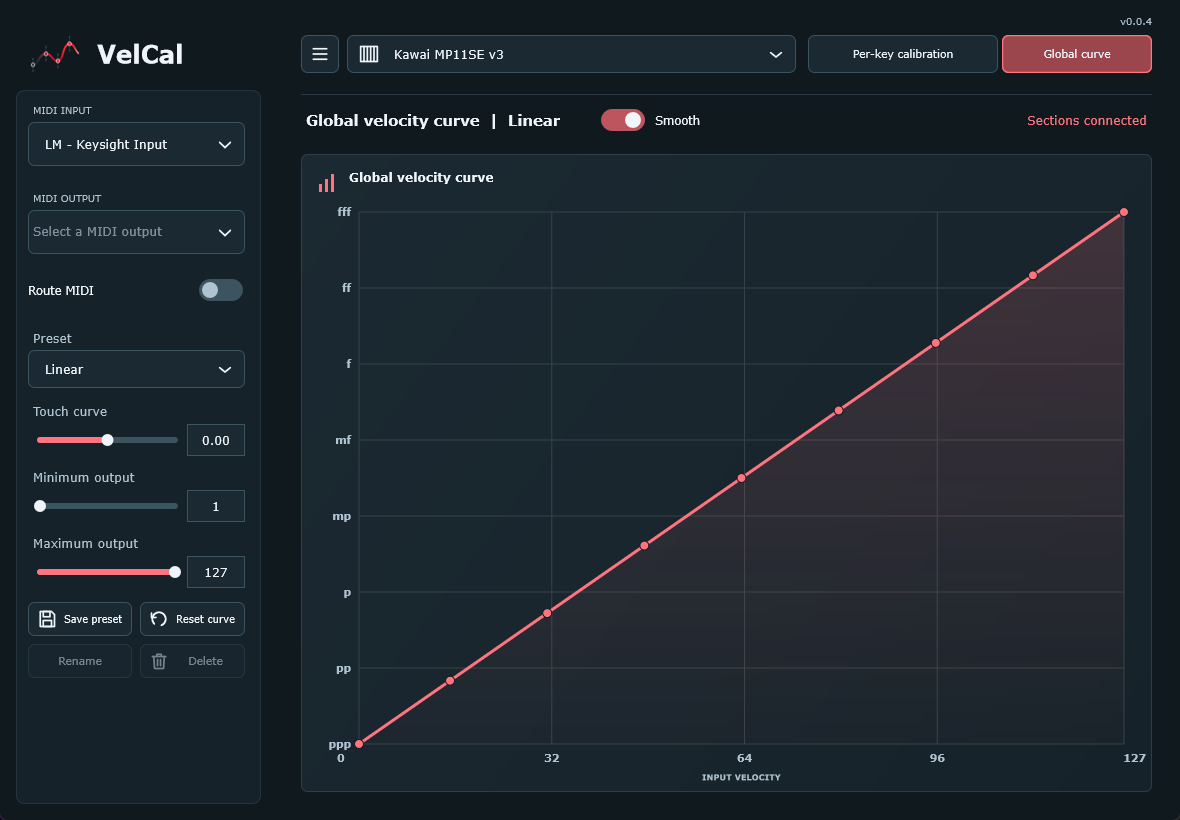Toggle the Smooth switch off
The image size is (1180, 820).
[x=623, y=120]
